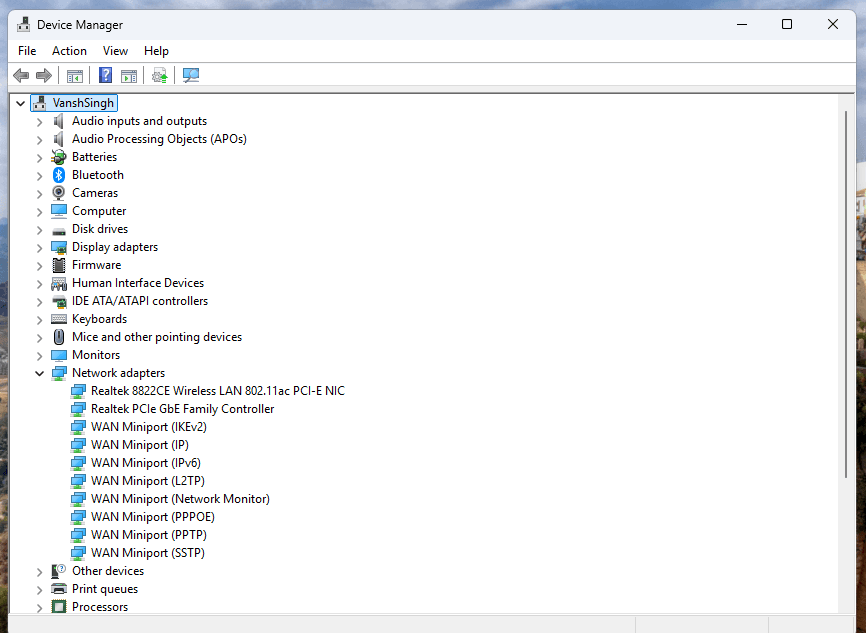Select the Batteries category label
The image size is (866, 633).
[94, 157]
